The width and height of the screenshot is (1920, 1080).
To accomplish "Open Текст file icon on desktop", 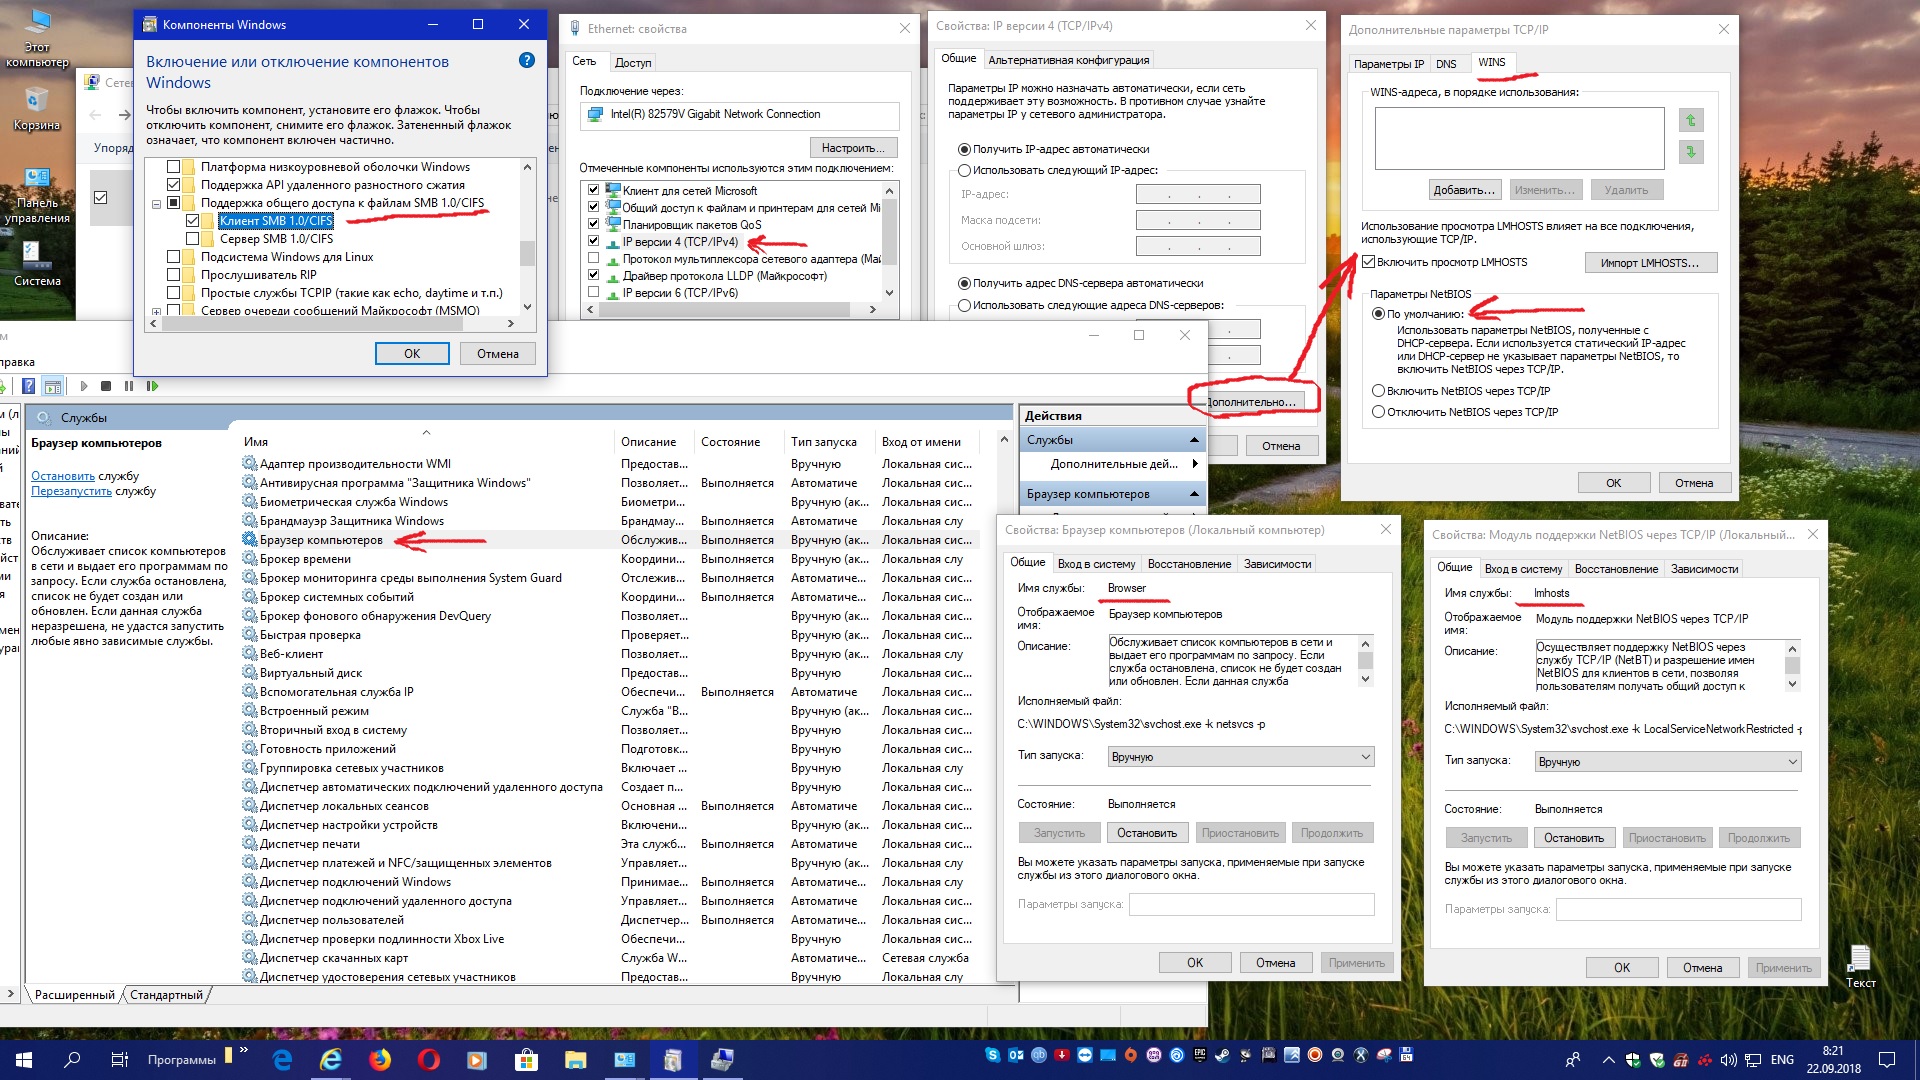I will pyautogui.click(x=1860, y=966).
